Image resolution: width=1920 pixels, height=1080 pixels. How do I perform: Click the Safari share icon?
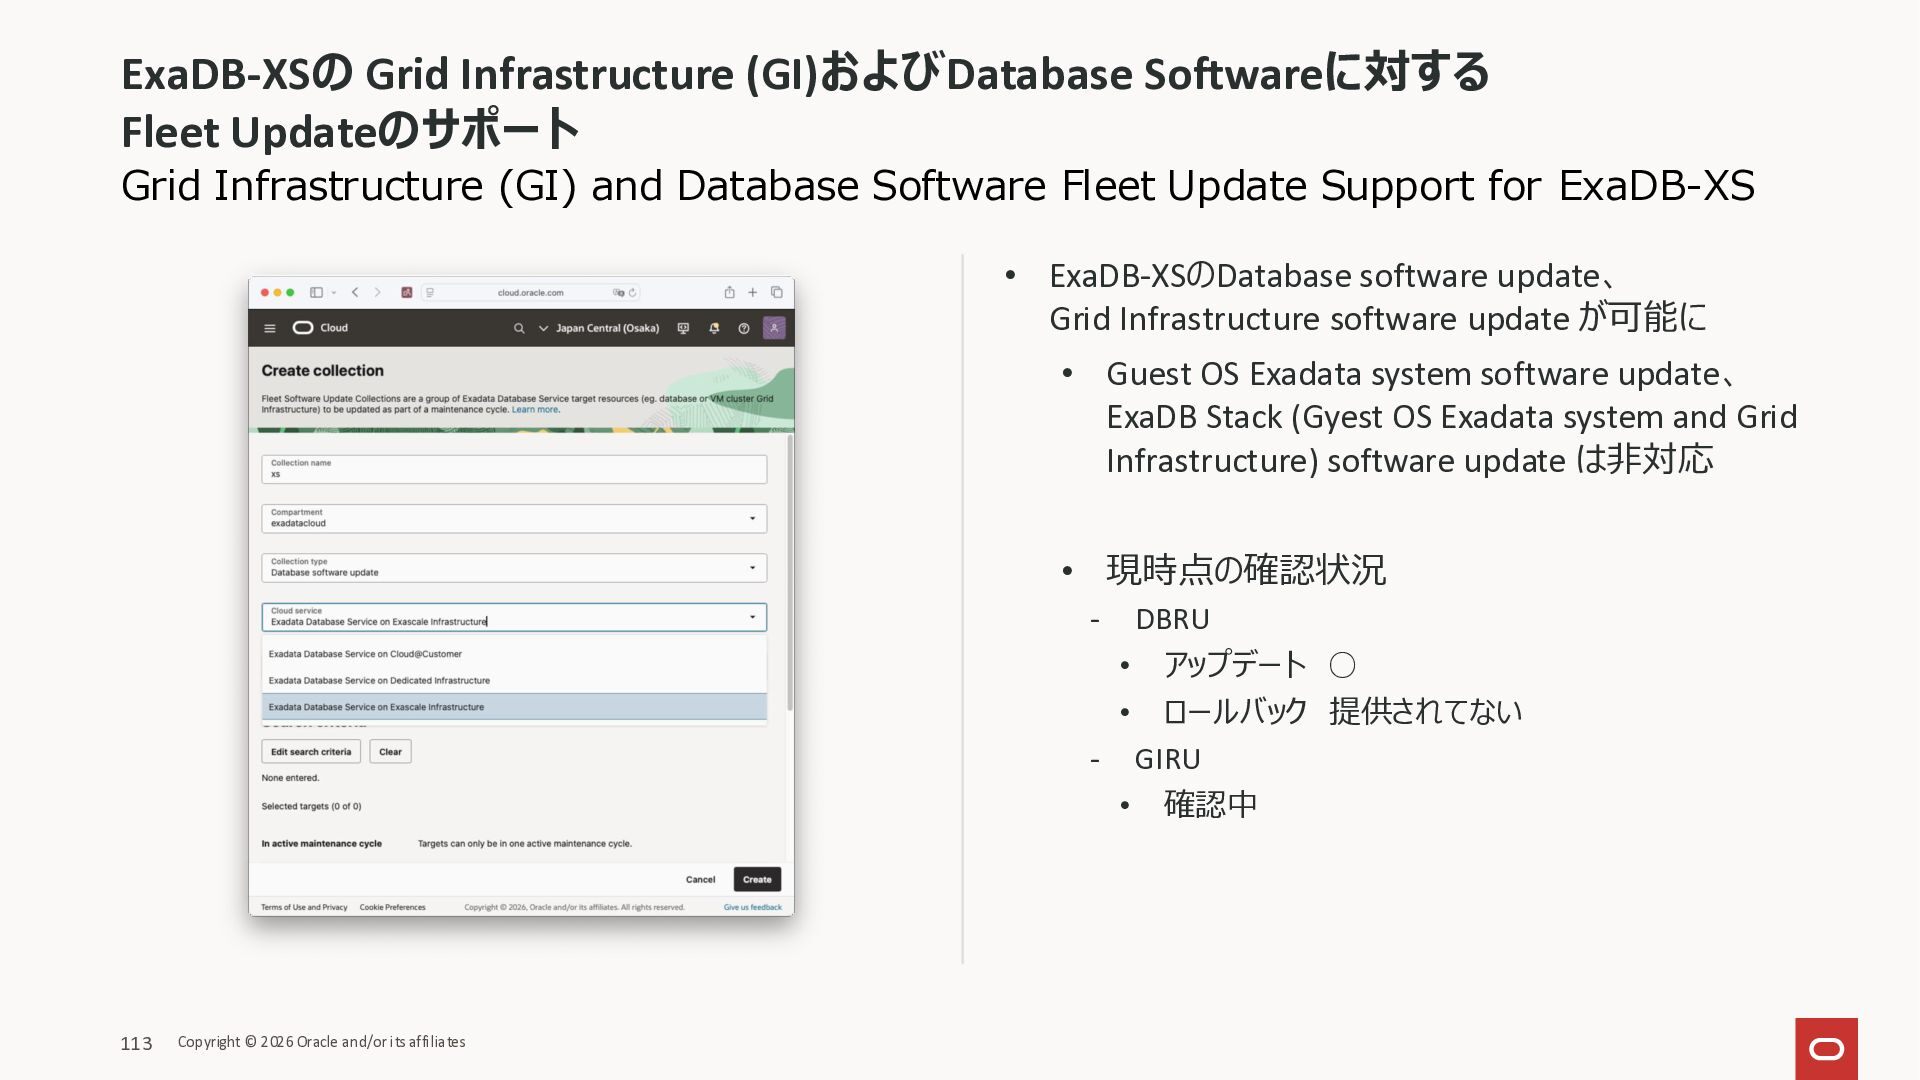tap(729, 292)
